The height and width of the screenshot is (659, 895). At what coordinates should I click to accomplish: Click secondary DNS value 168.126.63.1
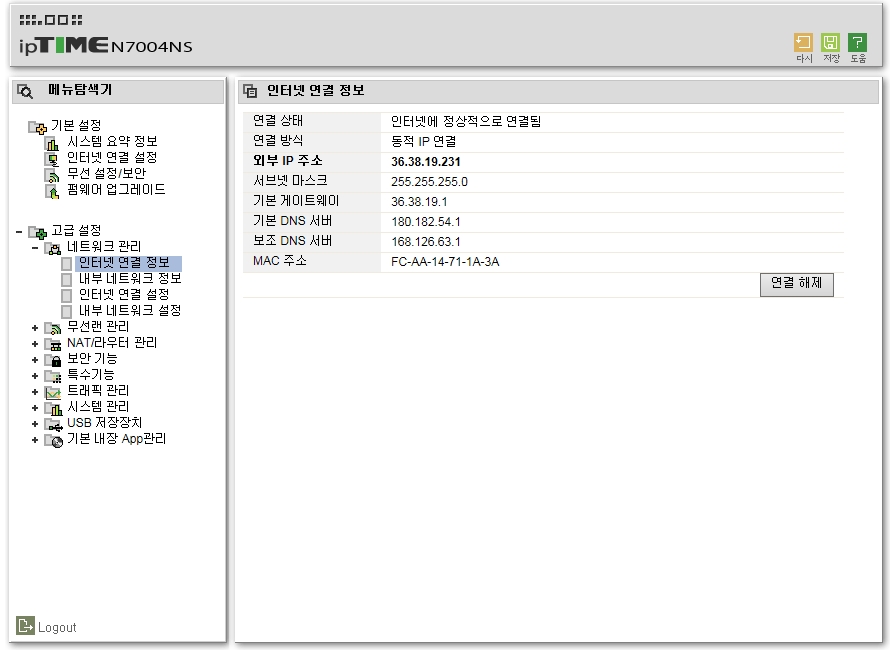[x=426, y=242]
